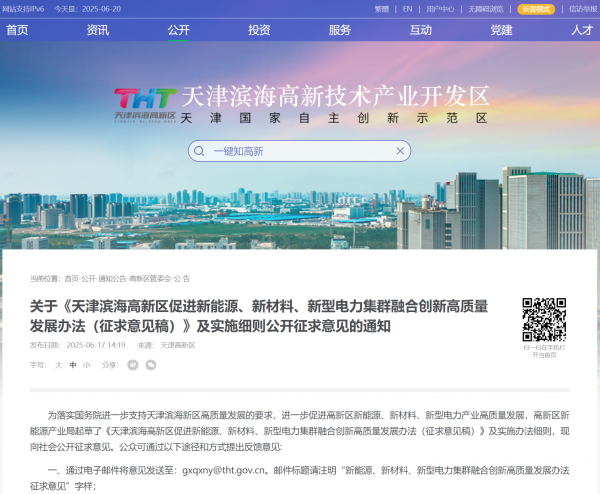
Task: Open the 投资 nav menu
Action: click(259, 30)
